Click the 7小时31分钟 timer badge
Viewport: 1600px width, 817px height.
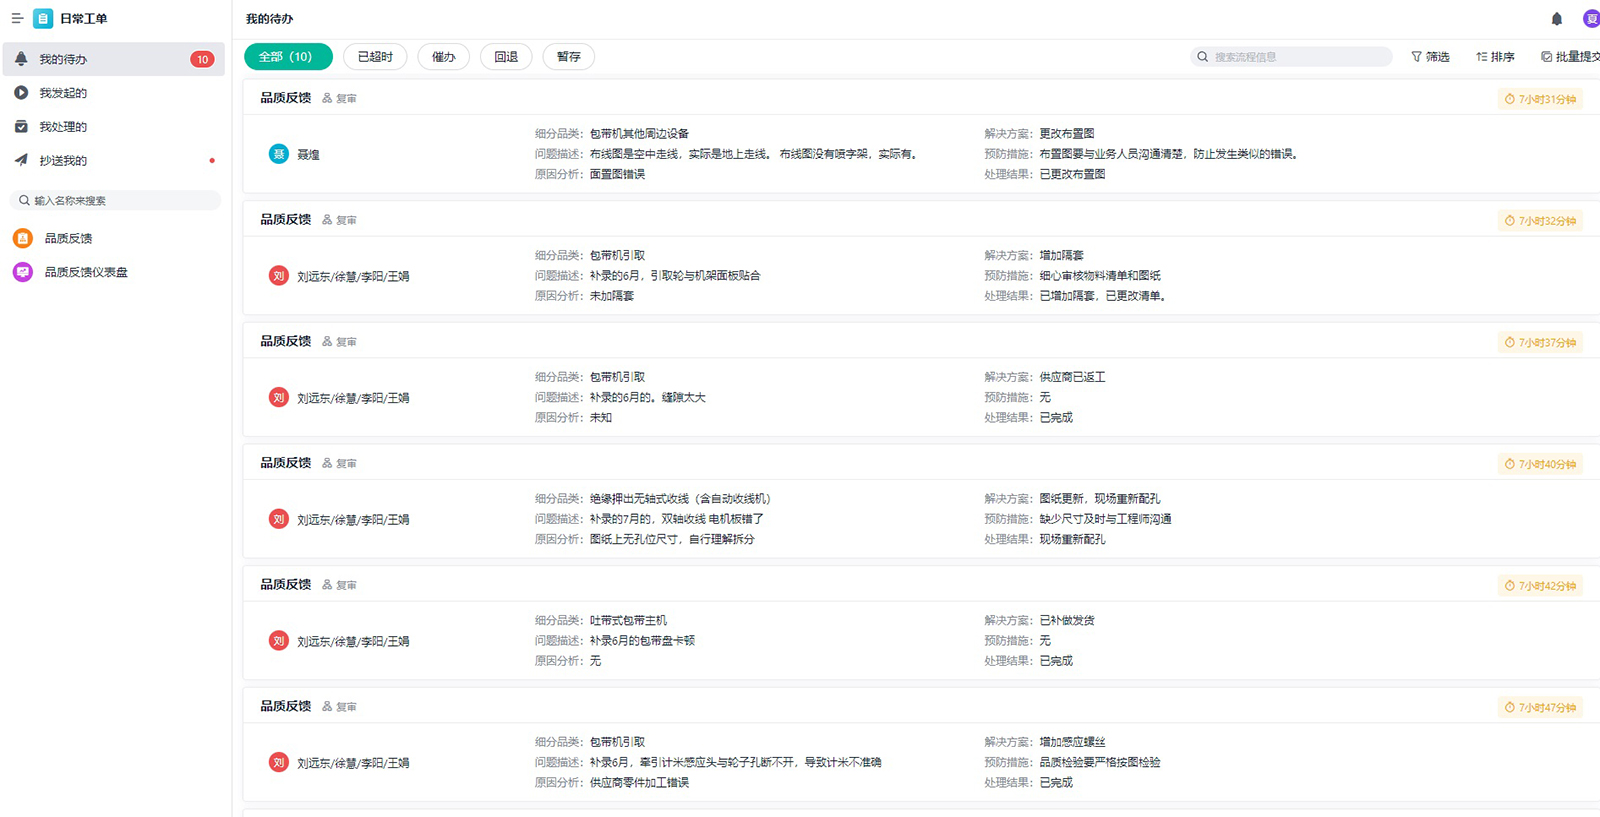[x=1540, y=99]
